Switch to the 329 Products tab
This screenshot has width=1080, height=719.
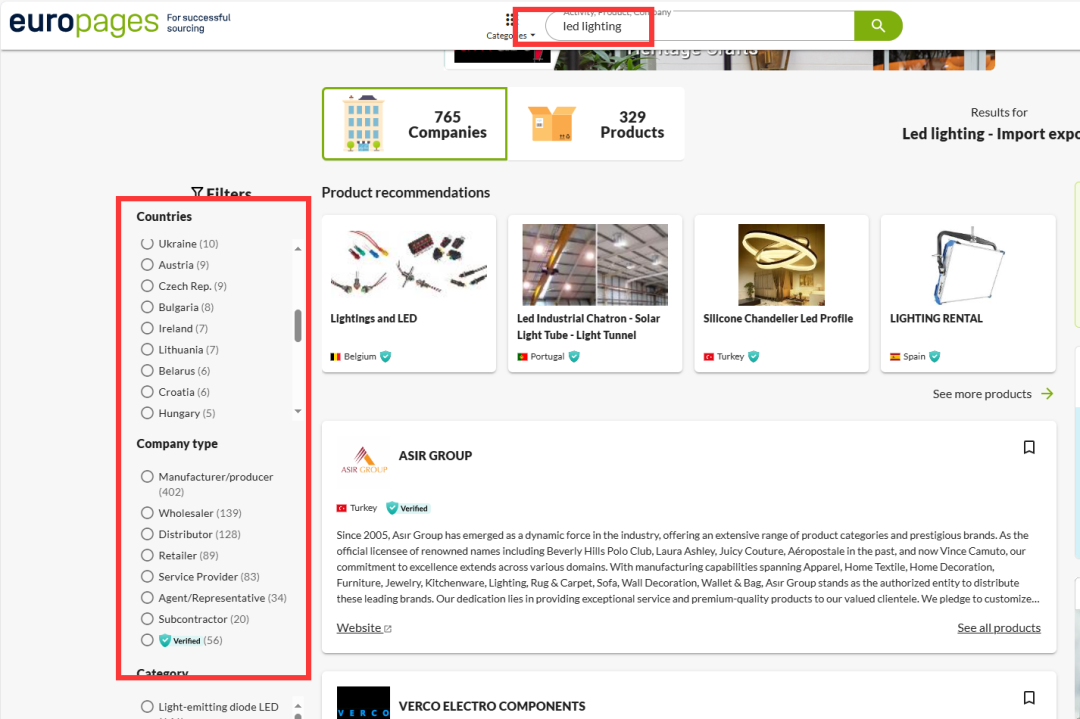click(596, 124)
